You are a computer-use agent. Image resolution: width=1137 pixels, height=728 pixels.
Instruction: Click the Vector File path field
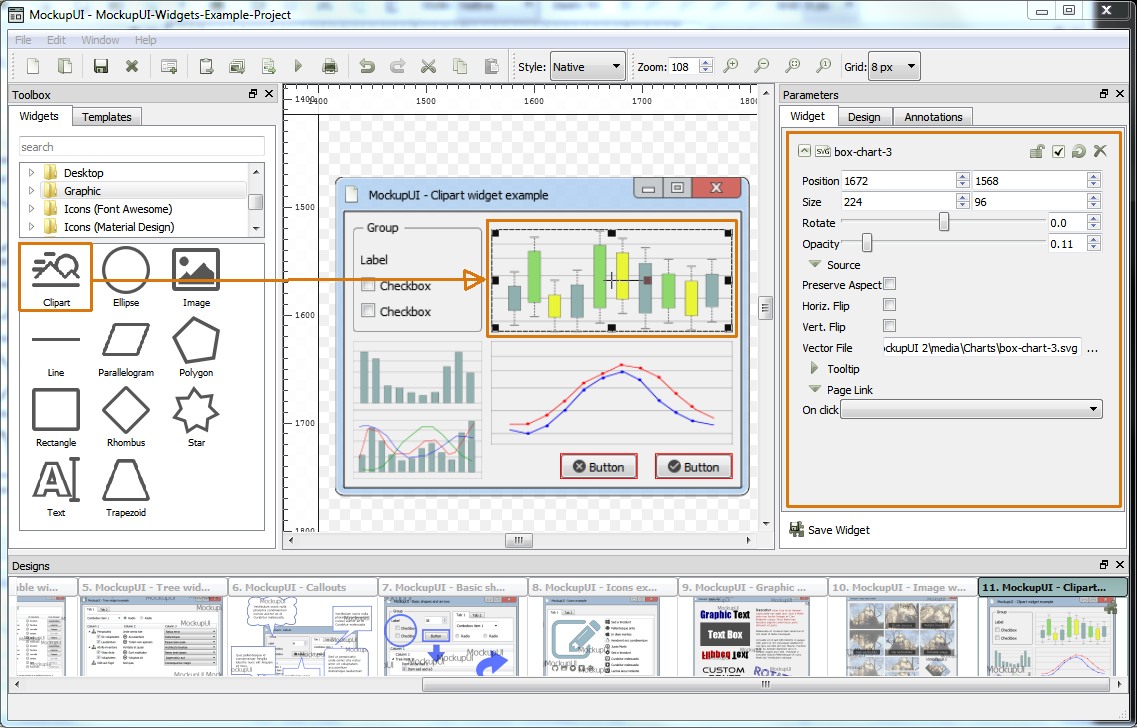(983, 348)
